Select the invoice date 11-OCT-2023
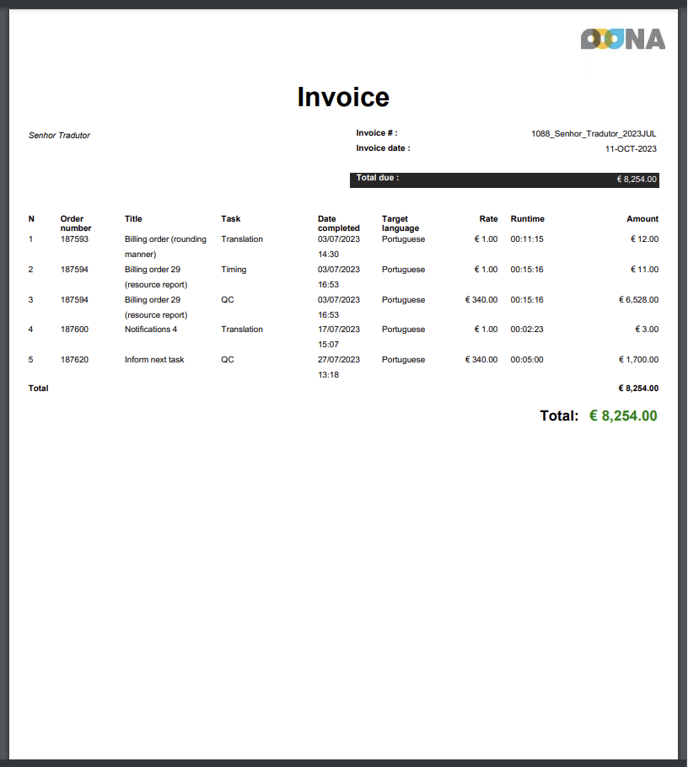 [x=630, y=148]
